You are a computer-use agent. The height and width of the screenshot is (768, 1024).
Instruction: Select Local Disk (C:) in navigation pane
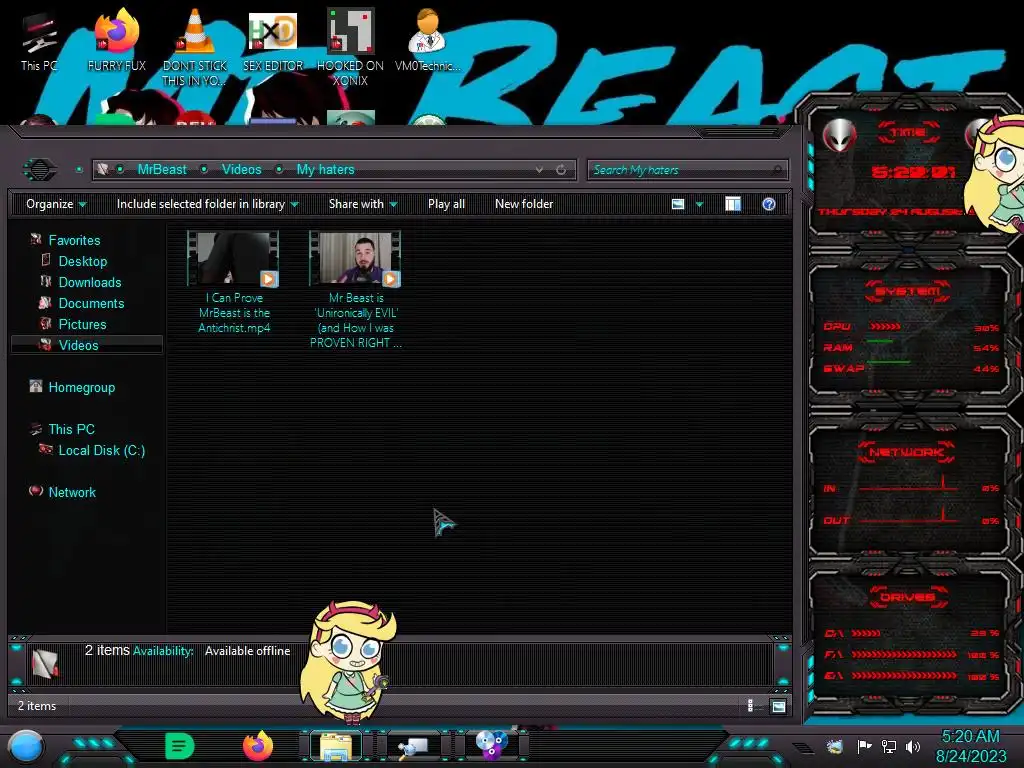[x=101, y=450]
